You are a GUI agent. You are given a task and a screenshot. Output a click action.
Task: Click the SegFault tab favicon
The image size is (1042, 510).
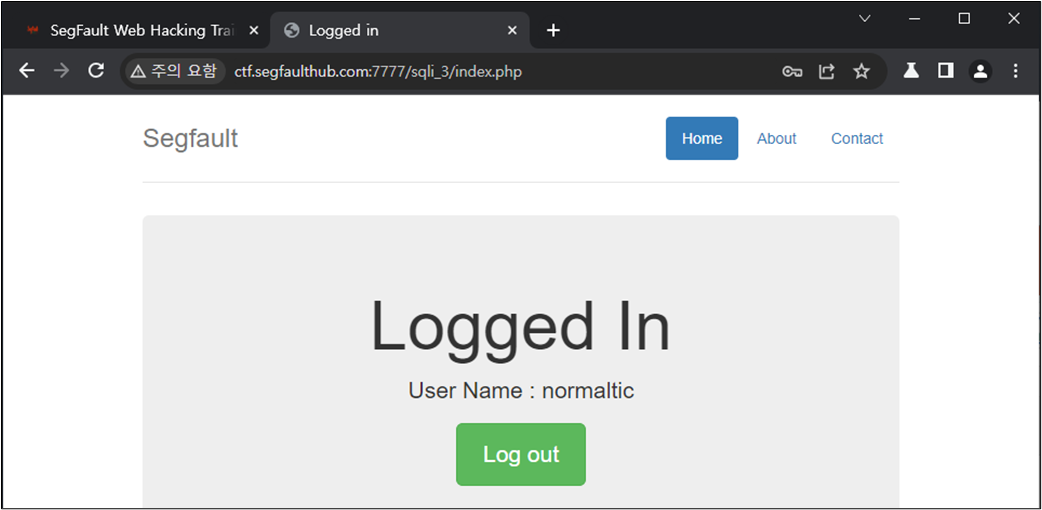coord(32,31)
